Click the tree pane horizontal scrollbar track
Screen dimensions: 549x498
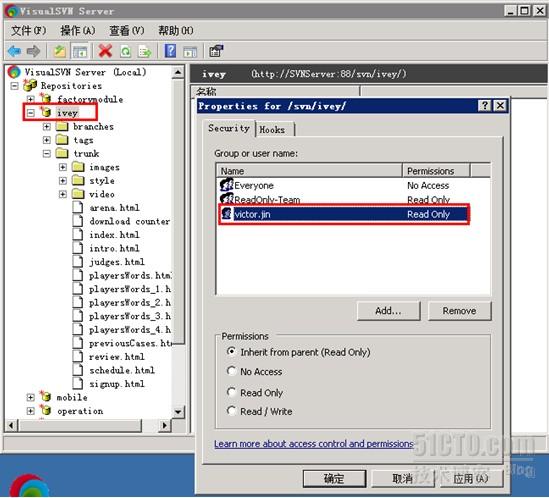pos(151,425)
